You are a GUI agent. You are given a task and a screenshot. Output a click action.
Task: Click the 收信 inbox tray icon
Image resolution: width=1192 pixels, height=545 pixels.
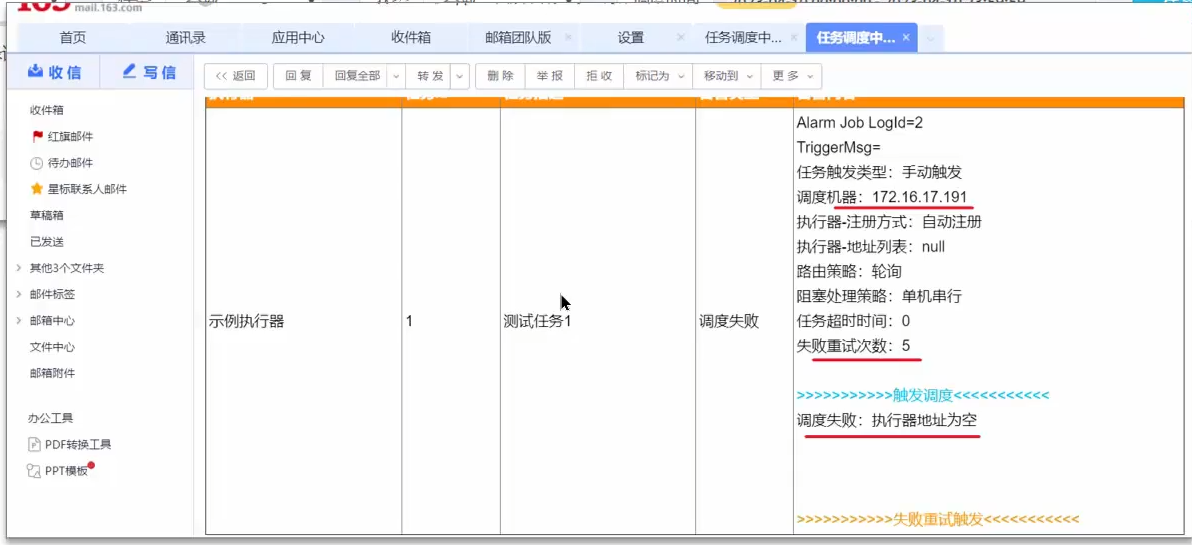[x=35, y=71]
